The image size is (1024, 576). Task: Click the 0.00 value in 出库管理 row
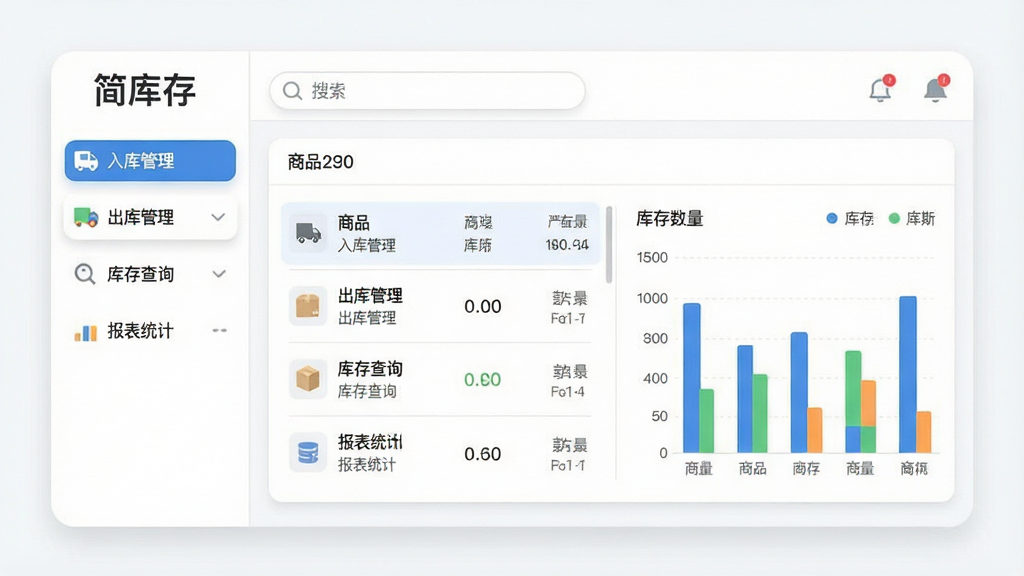pos(483,306)
